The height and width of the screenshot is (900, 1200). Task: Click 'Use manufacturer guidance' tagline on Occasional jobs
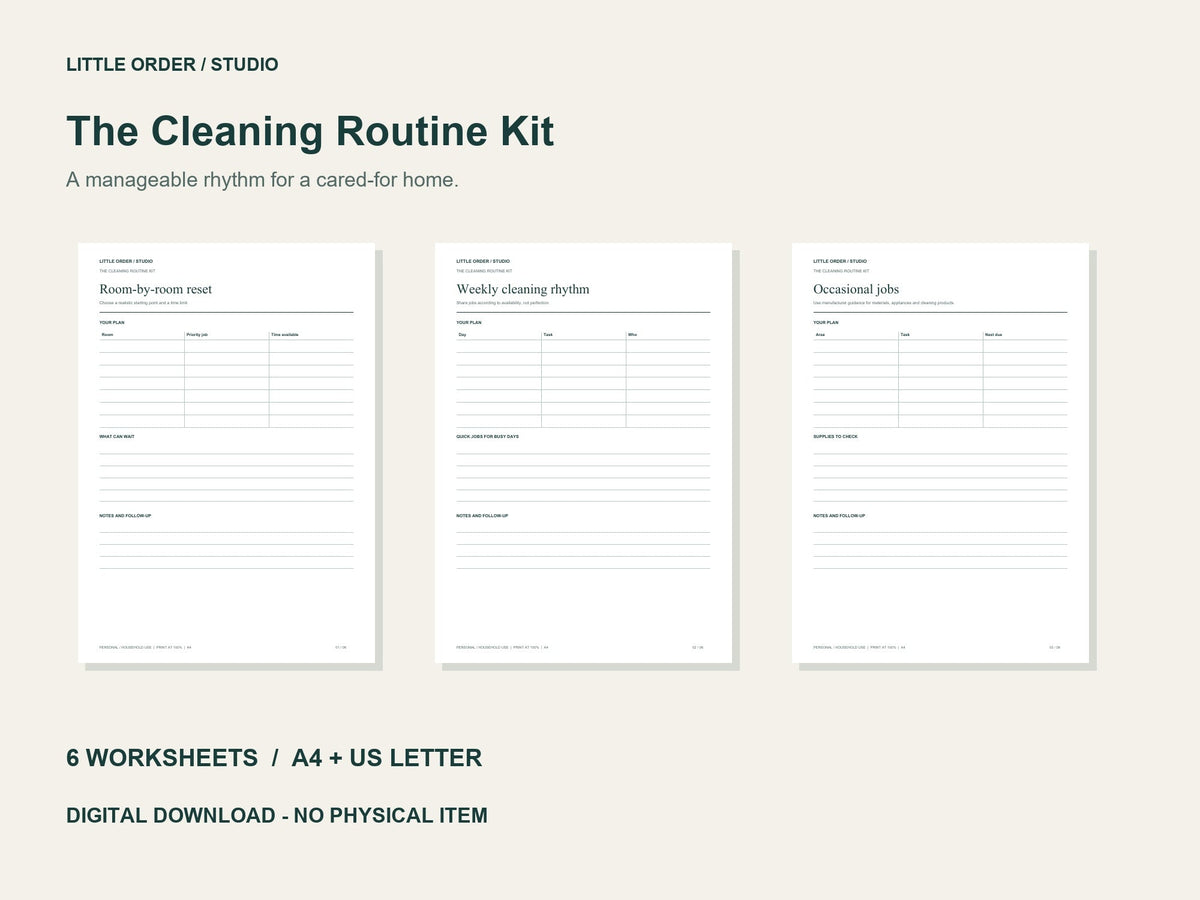884,303
